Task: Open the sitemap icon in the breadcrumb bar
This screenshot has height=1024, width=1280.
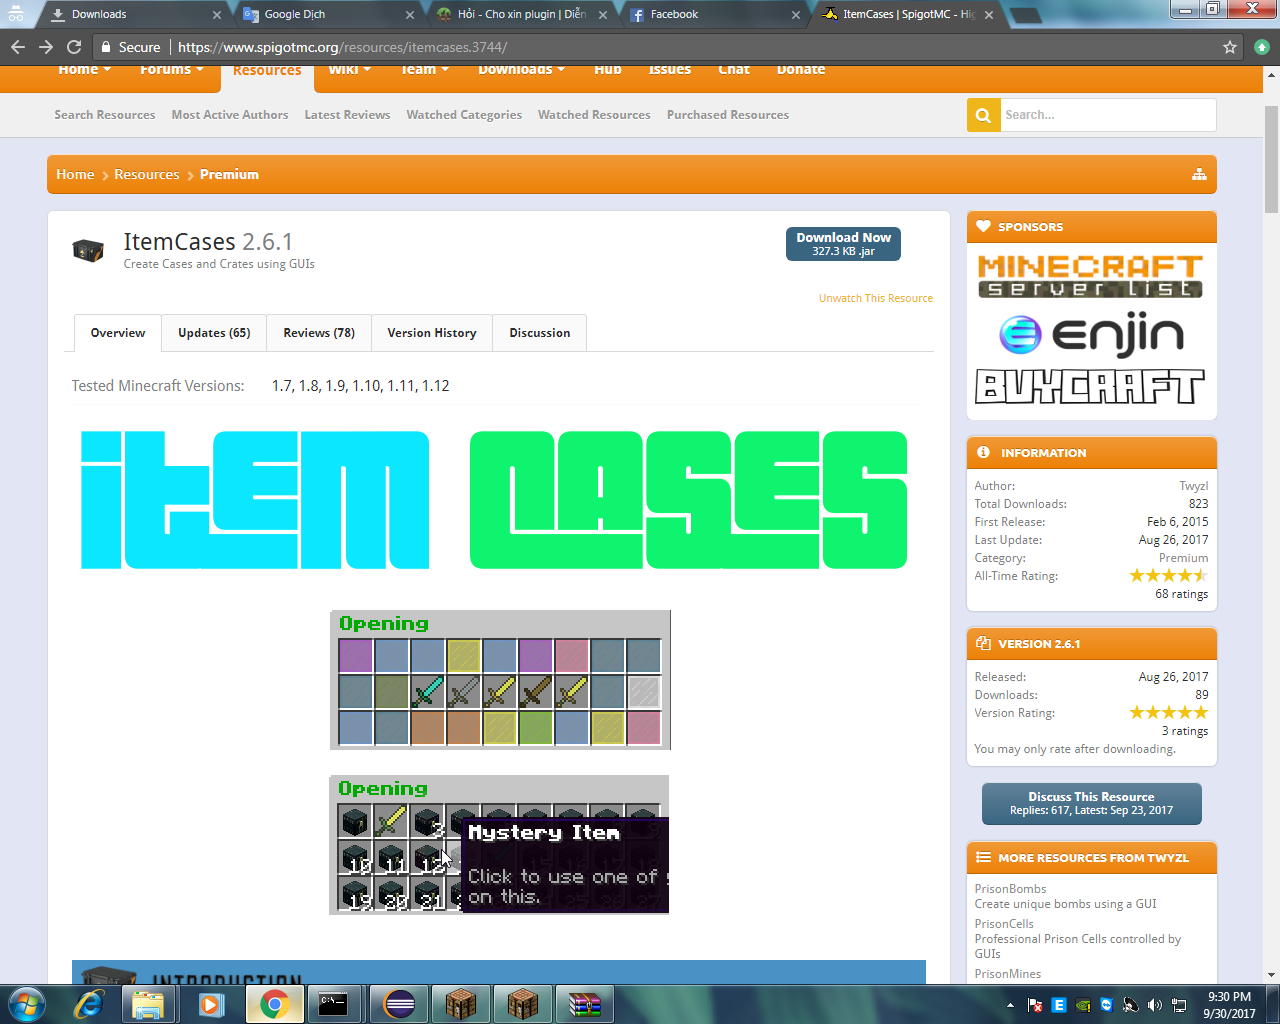Action: pos(1199,174)
